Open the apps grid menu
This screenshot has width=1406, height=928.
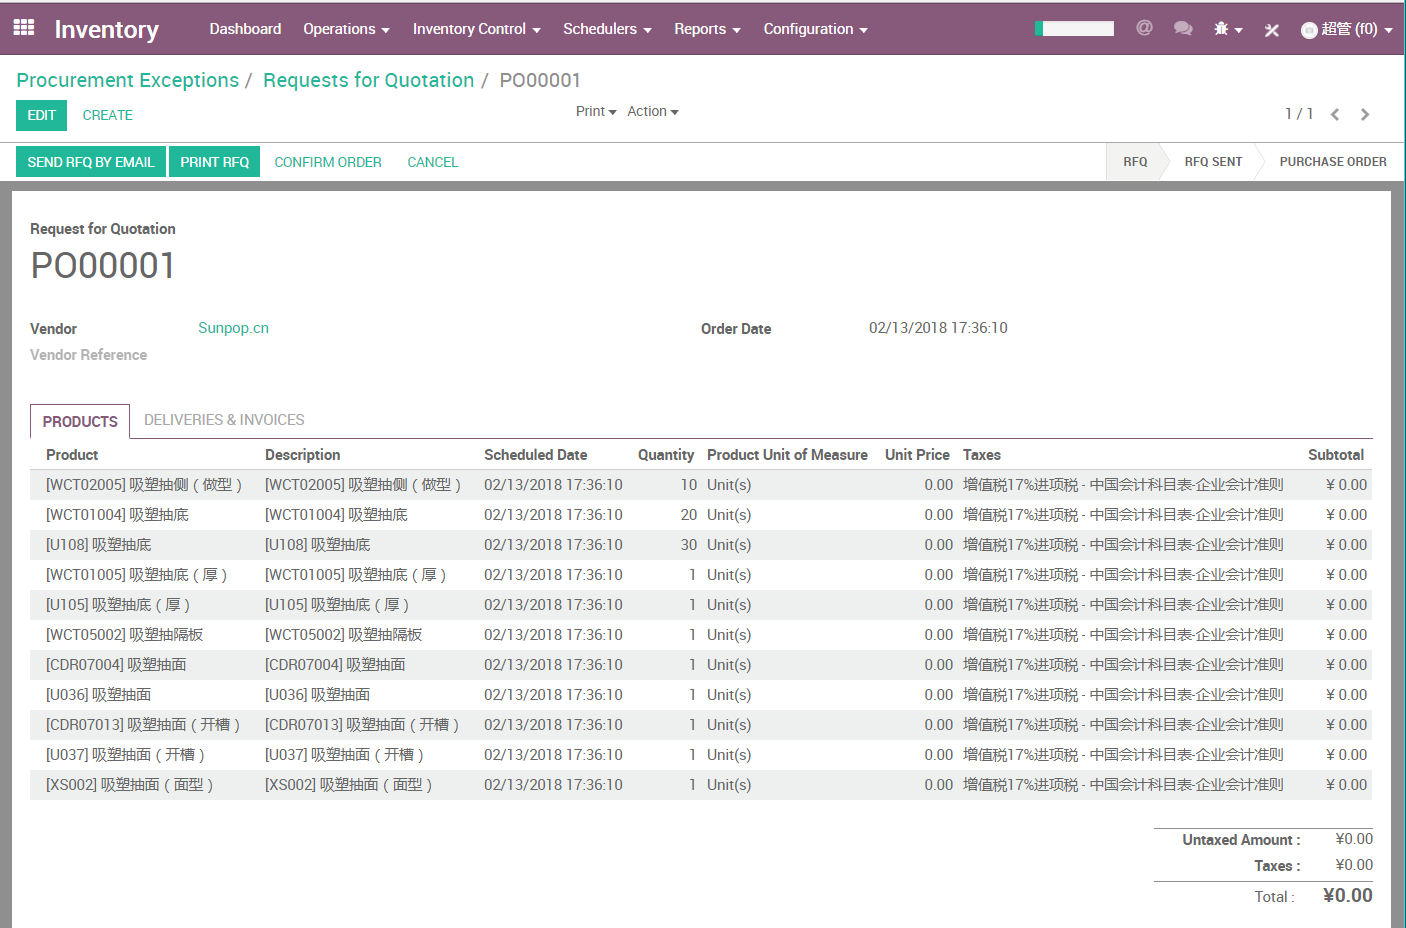24,28
